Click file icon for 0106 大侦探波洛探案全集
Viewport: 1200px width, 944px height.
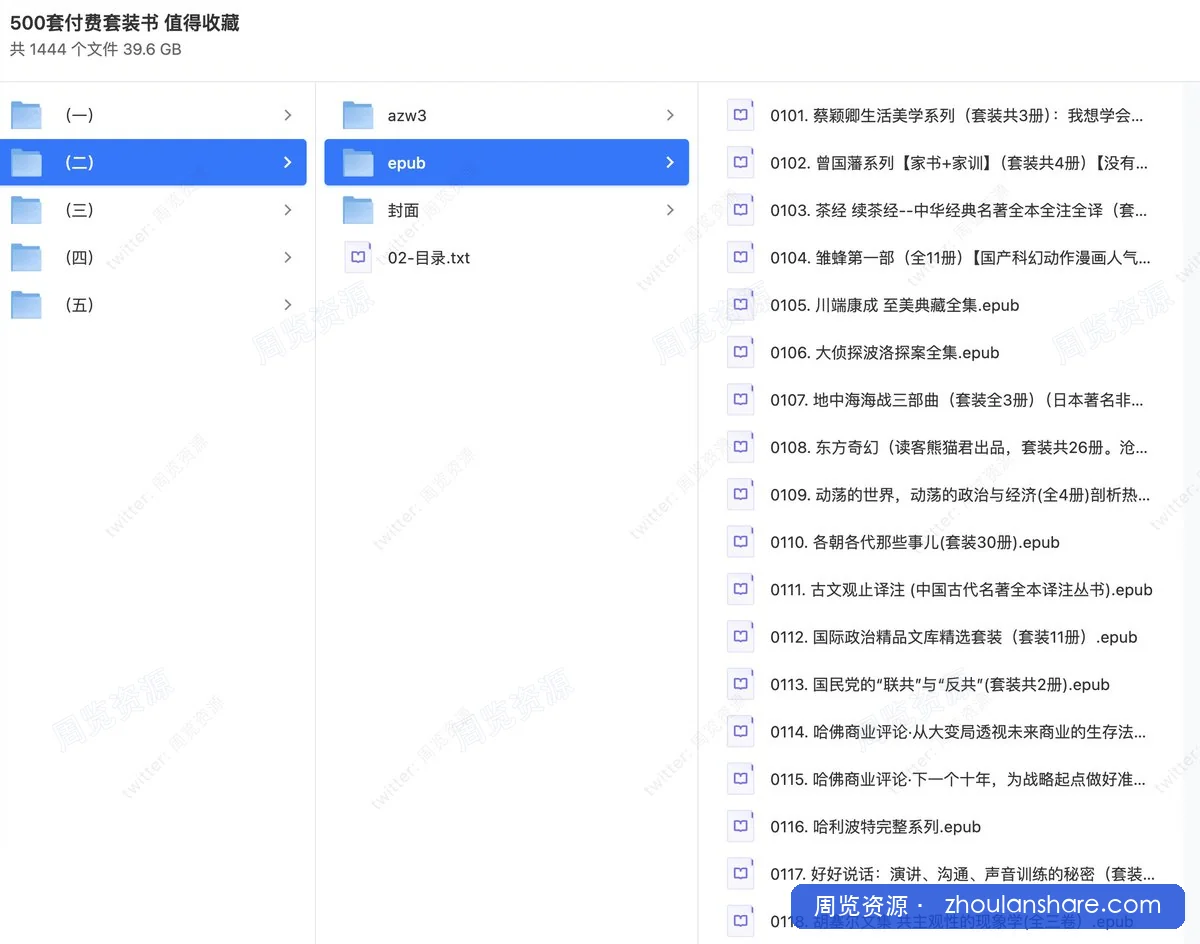tap(740, 352)
